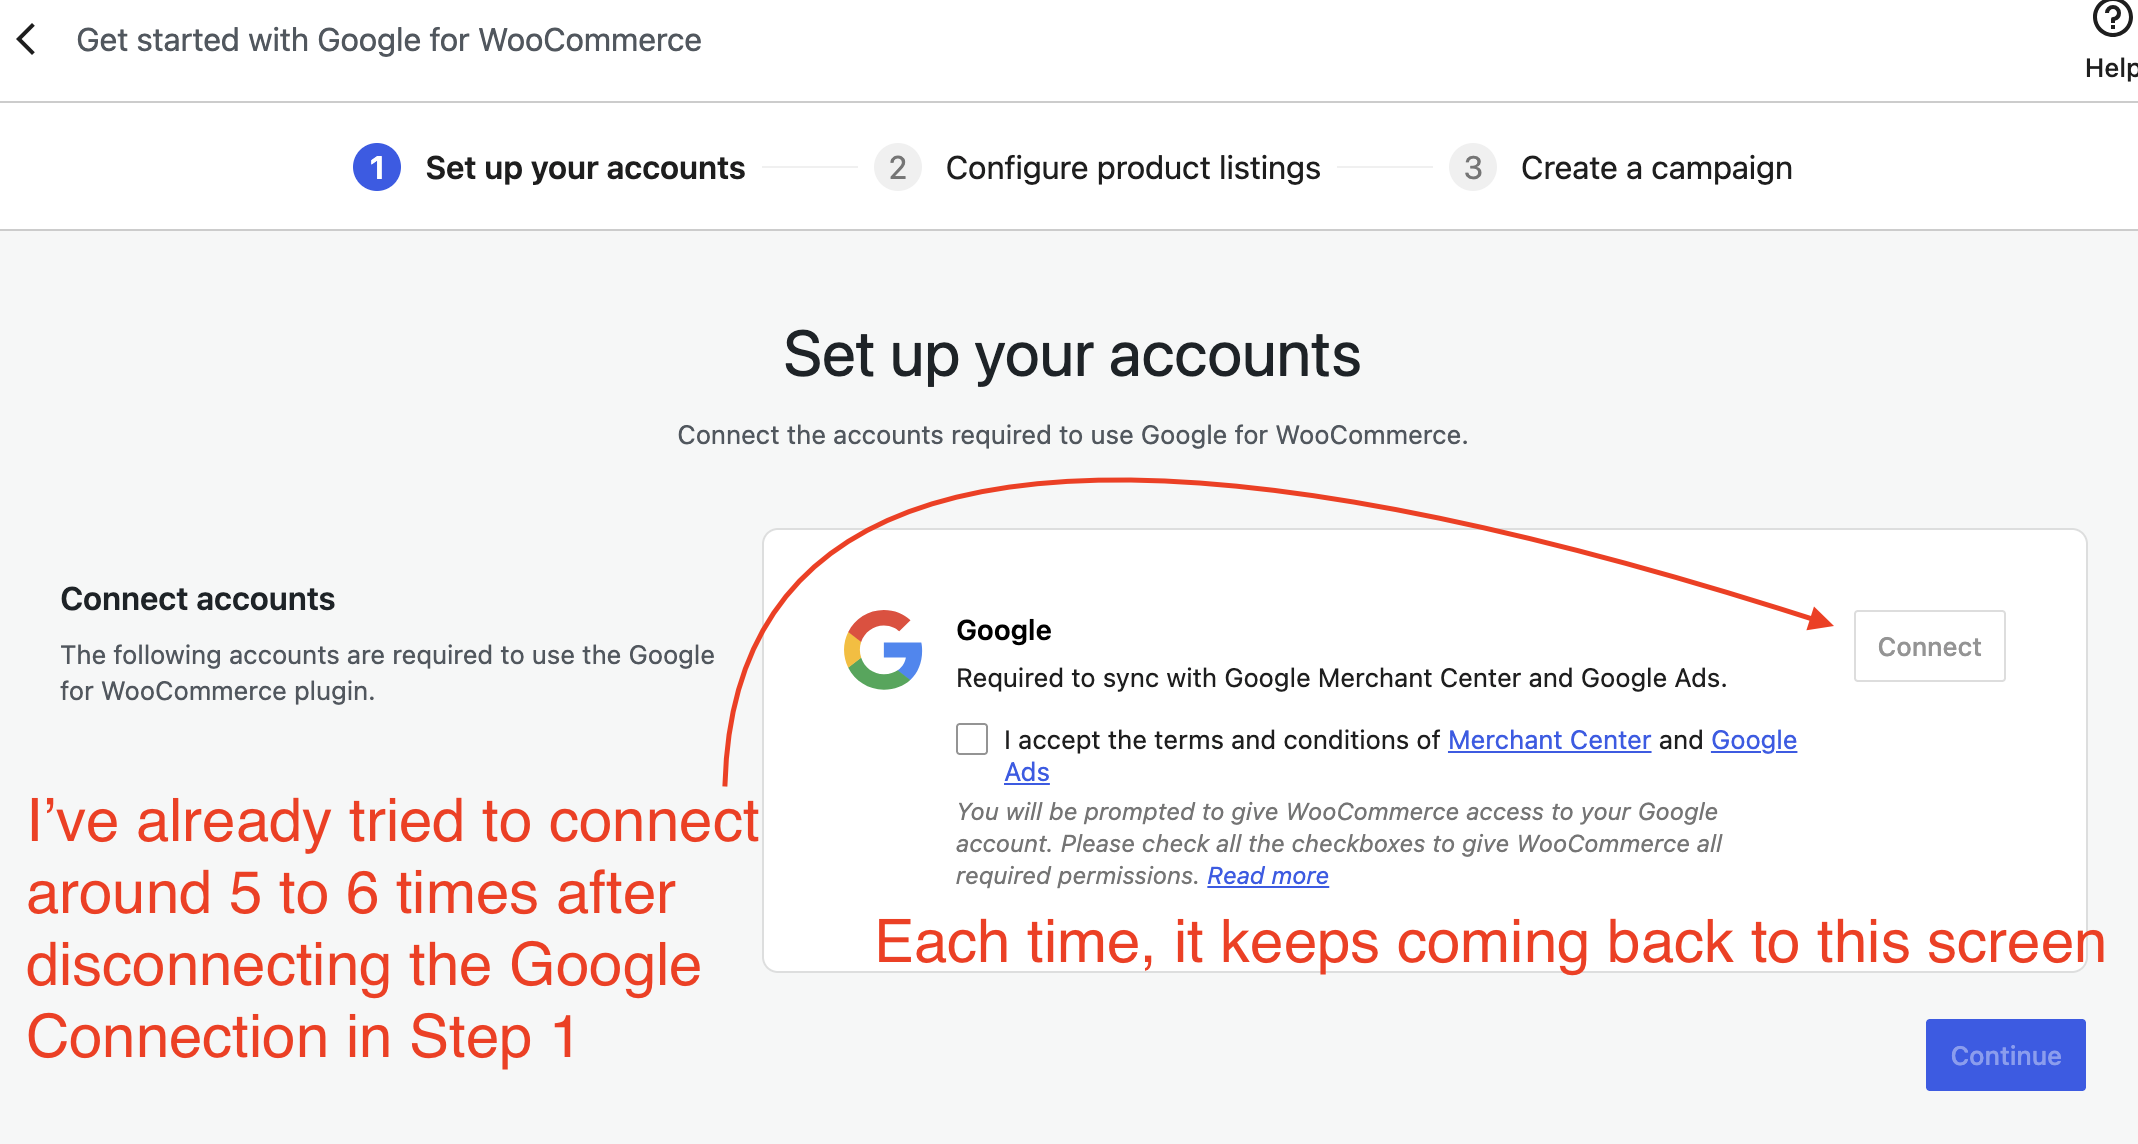Select the step 3 circle indicator

pos(1473,167)
